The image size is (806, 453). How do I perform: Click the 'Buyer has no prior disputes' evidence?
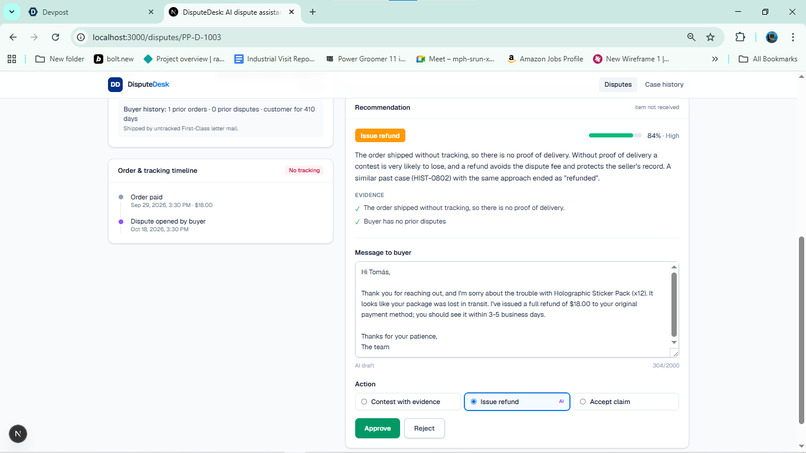tap(405, 222)
